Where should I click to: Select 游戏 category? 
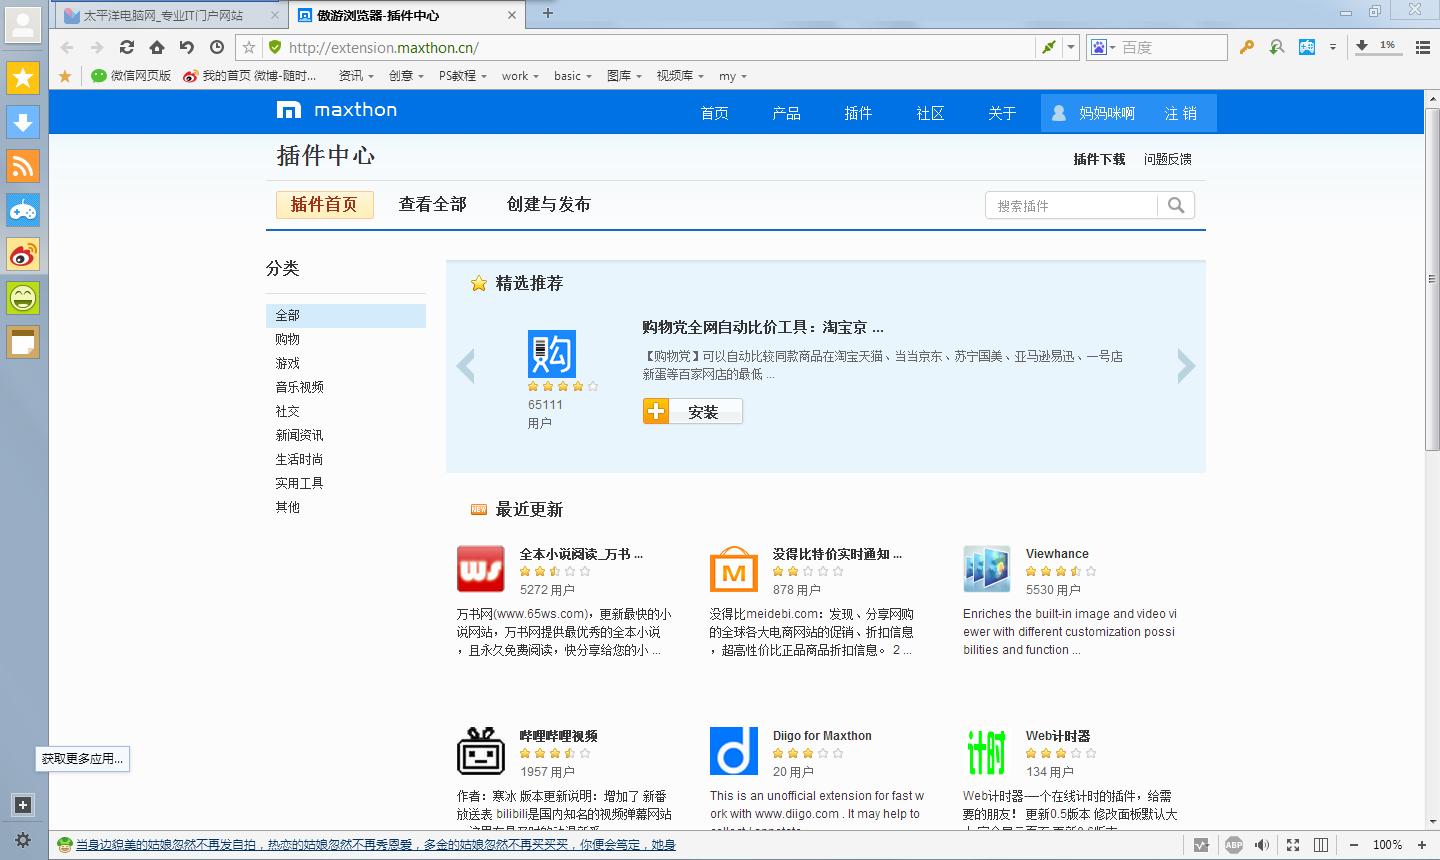(x=288, y=363)
